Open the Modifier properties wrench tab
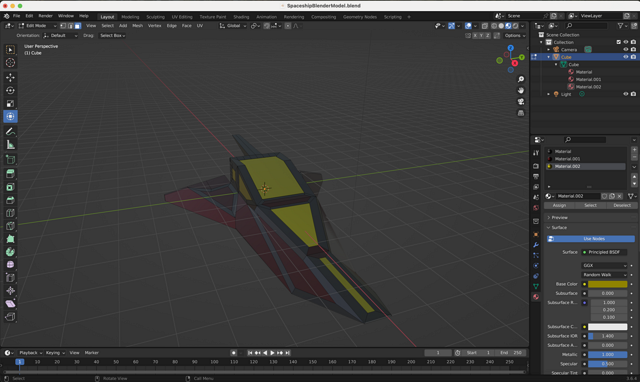 pyautogui.click(x=536, y=245)
